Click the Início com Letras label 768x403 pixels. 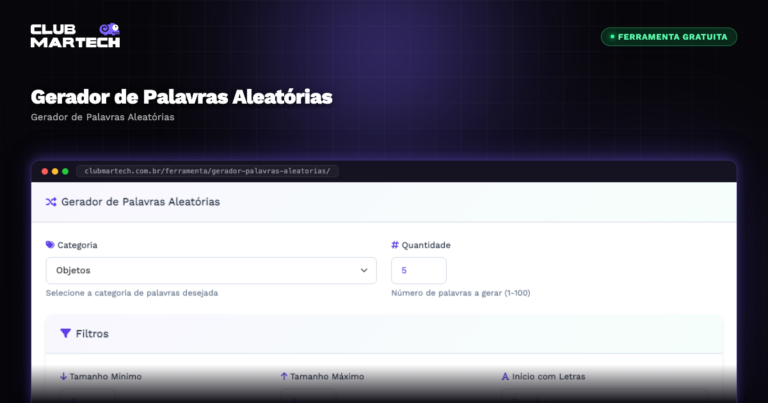549,377
